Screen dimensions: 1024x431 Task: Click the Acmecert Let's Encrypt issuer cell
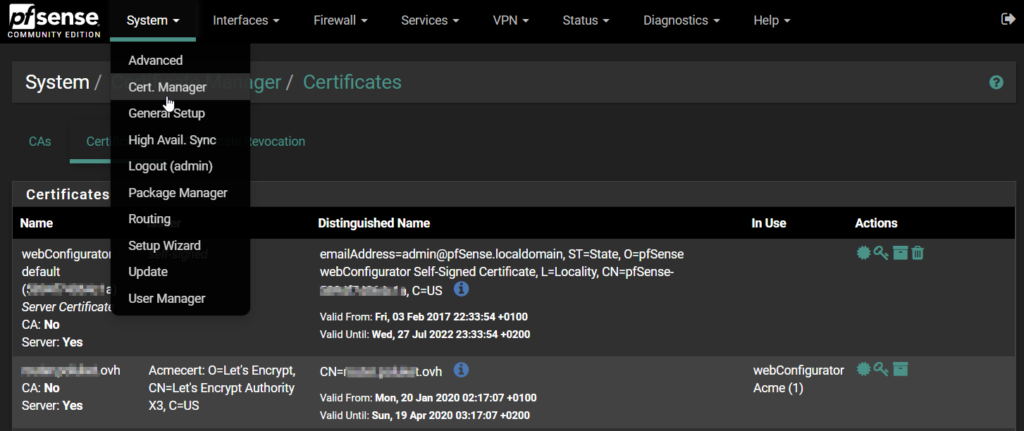[223, 388]
